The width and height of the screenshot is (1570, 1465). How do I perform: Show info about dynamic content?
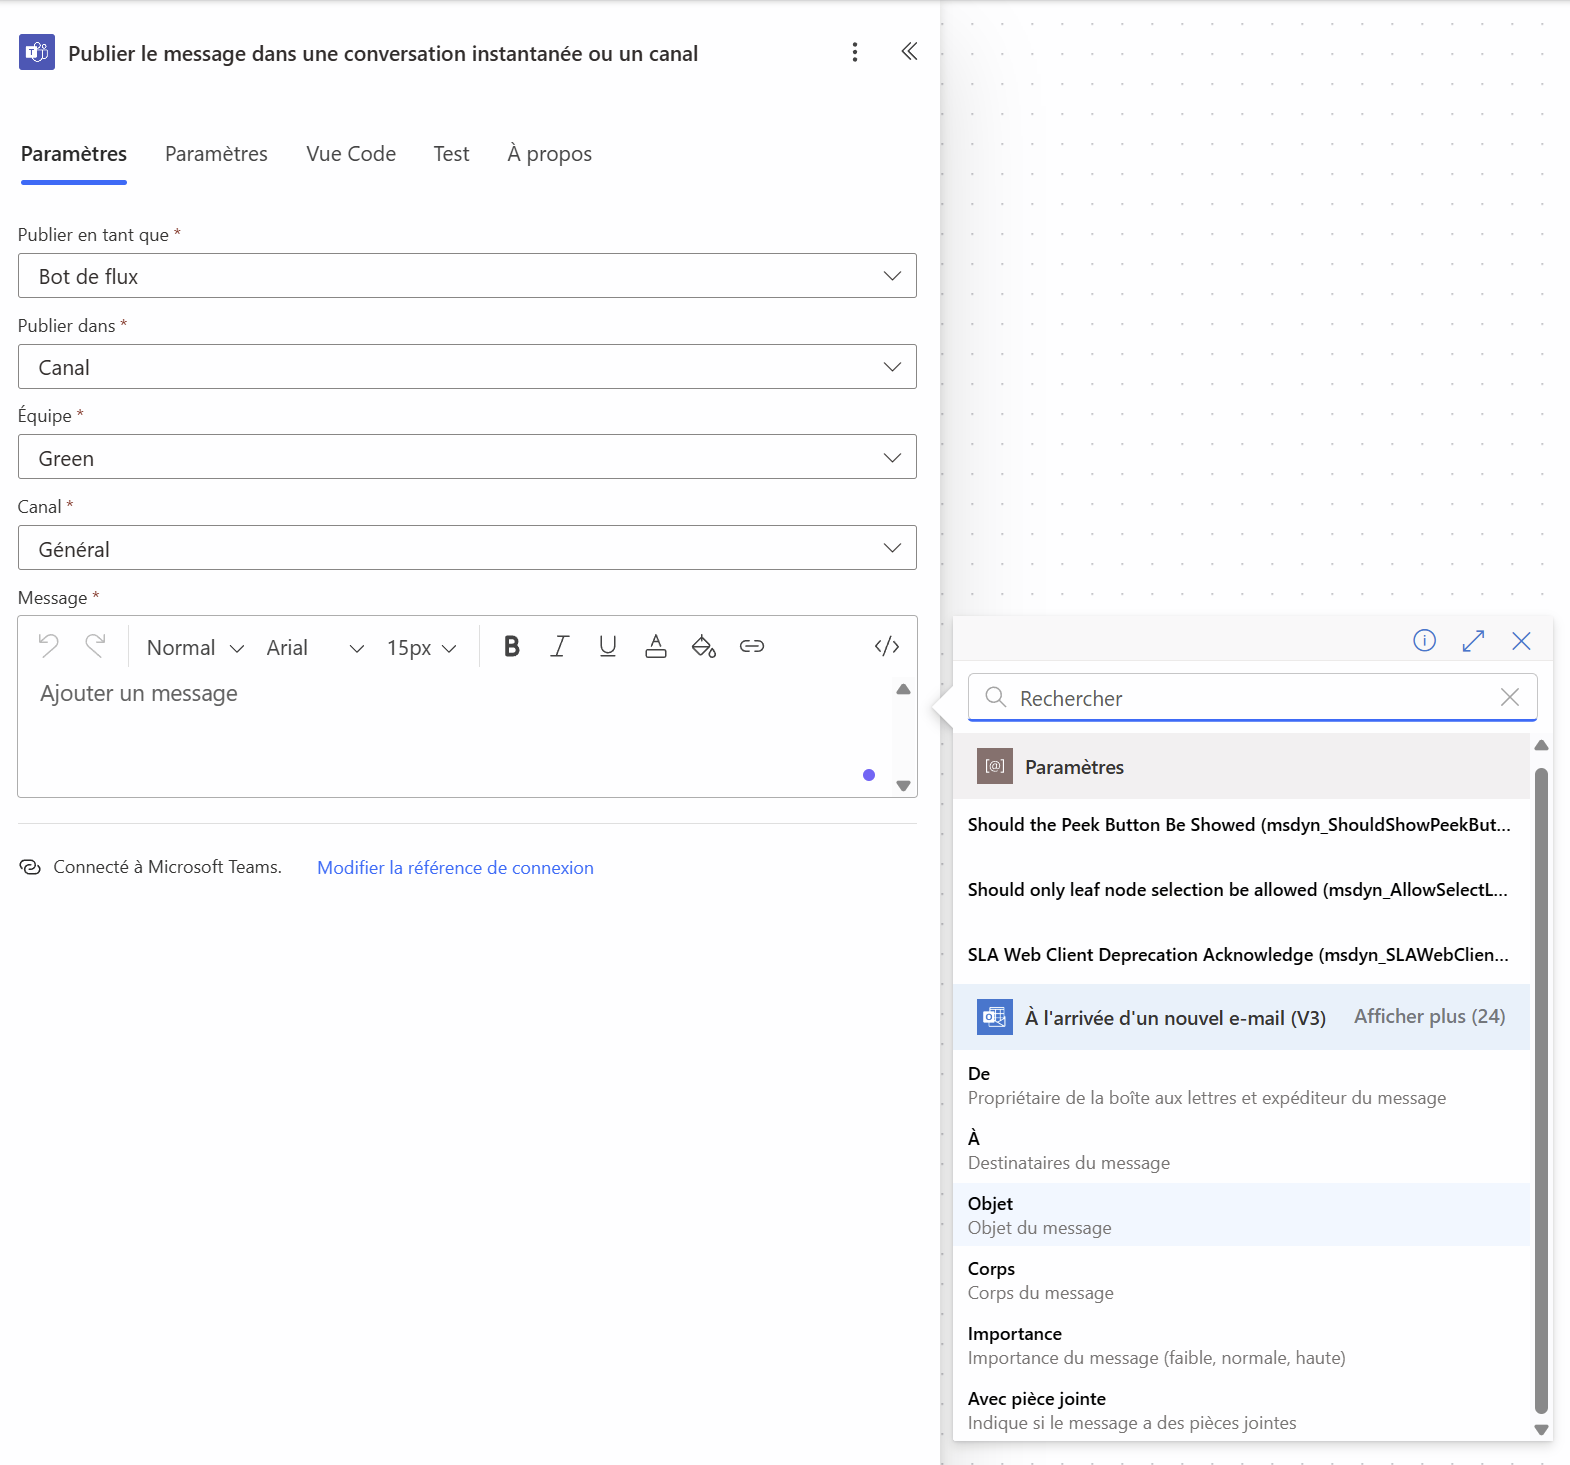pyautogui.click(x=1424, y=641)
